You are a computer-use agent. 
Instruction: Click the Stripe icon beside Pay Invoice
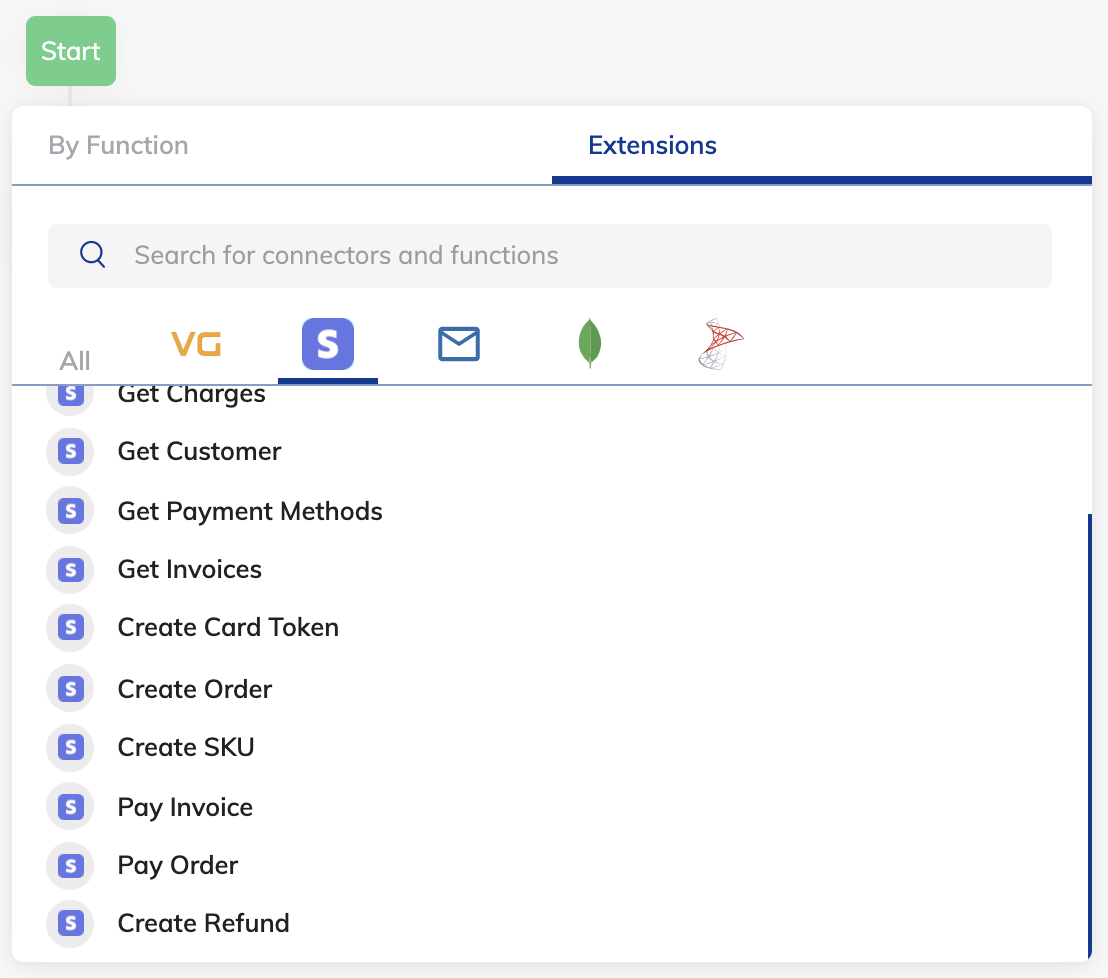[70, 807]
